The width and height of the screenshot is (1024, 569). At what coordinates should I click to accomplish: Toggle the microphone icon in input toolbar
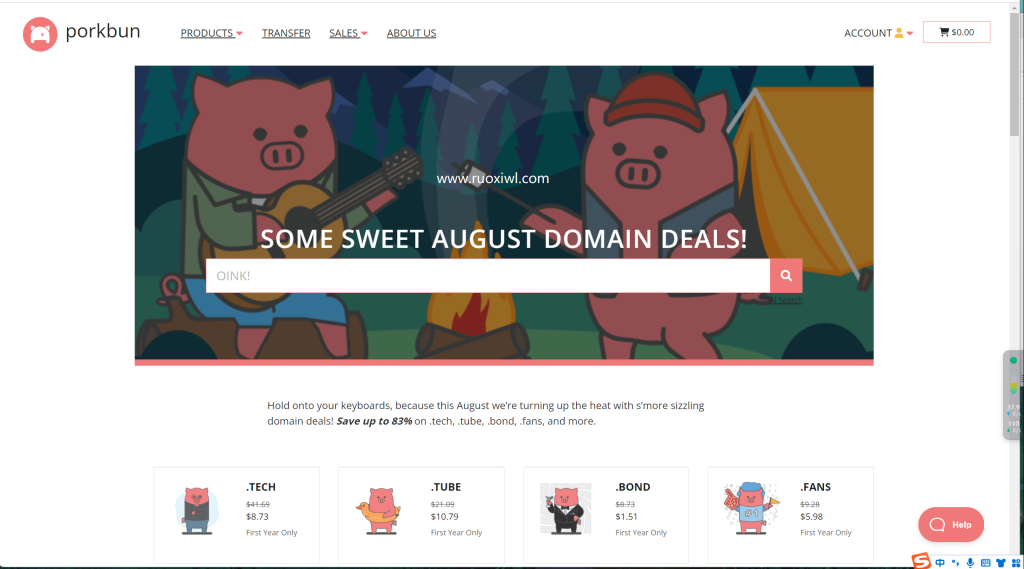tap(970, 562)
